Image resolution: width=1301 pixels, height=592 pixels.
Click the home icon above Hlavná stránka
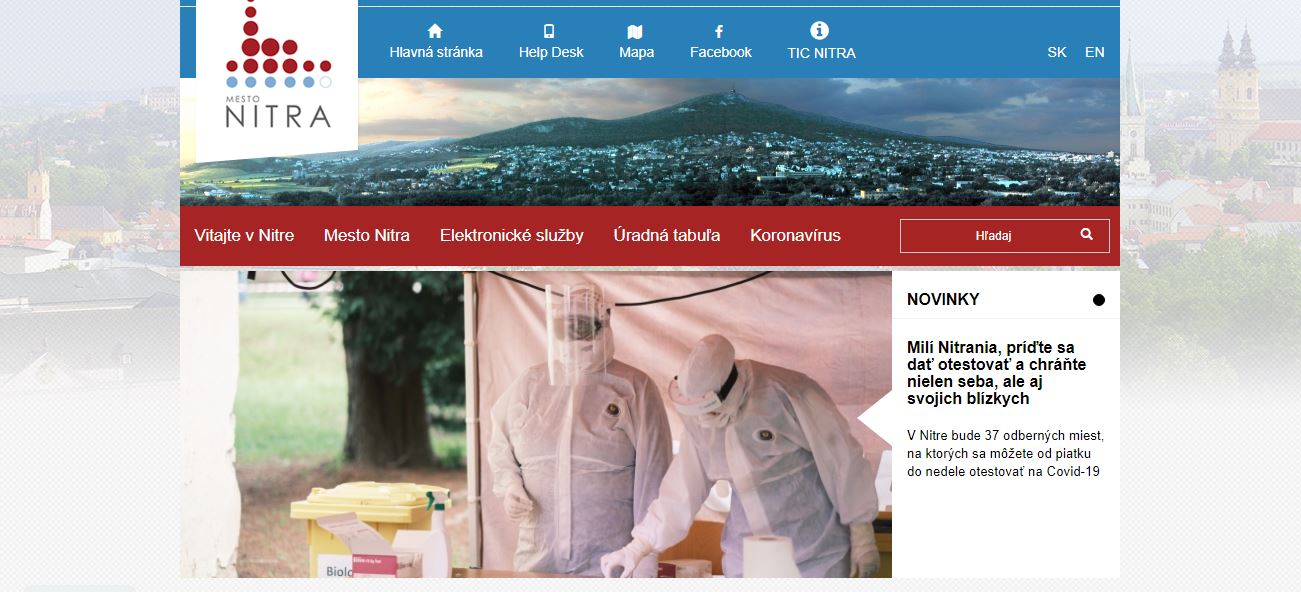click(x=435, y=31)
